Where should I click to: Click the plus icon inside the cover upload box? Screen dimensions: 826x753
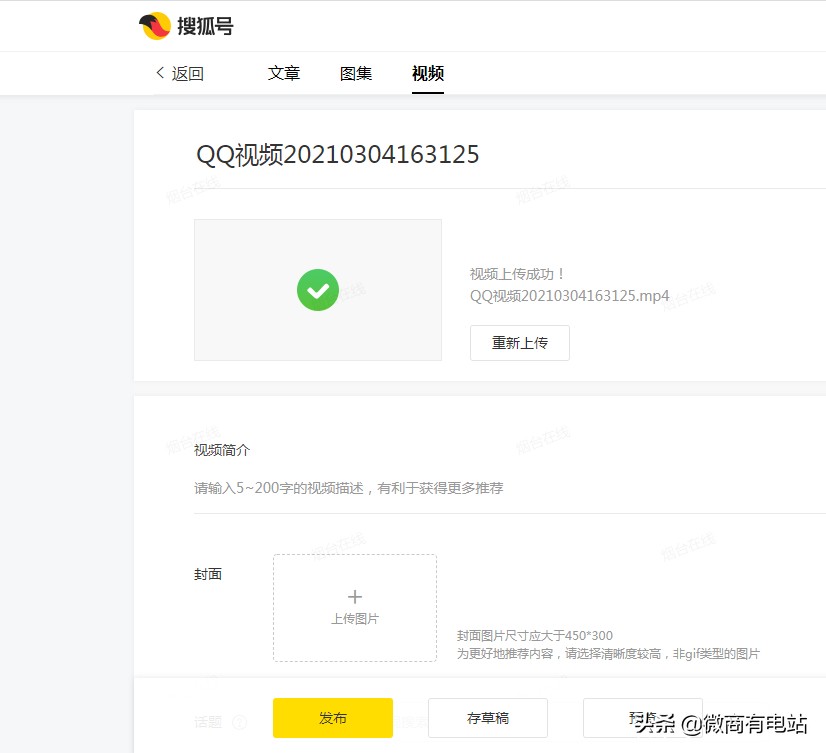click(354, 595)
